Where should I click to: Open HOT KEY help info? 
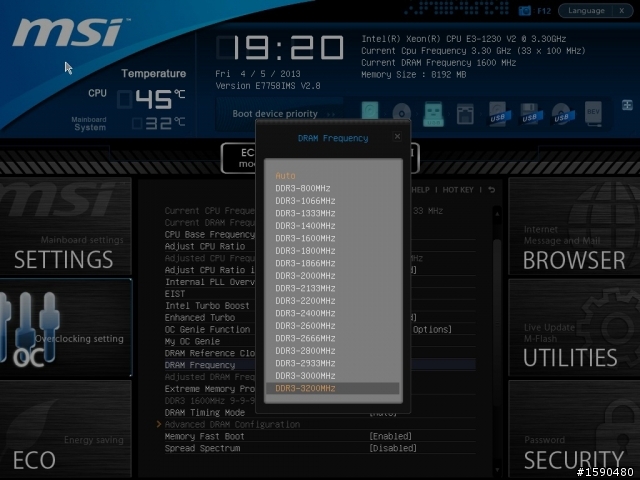458,190
